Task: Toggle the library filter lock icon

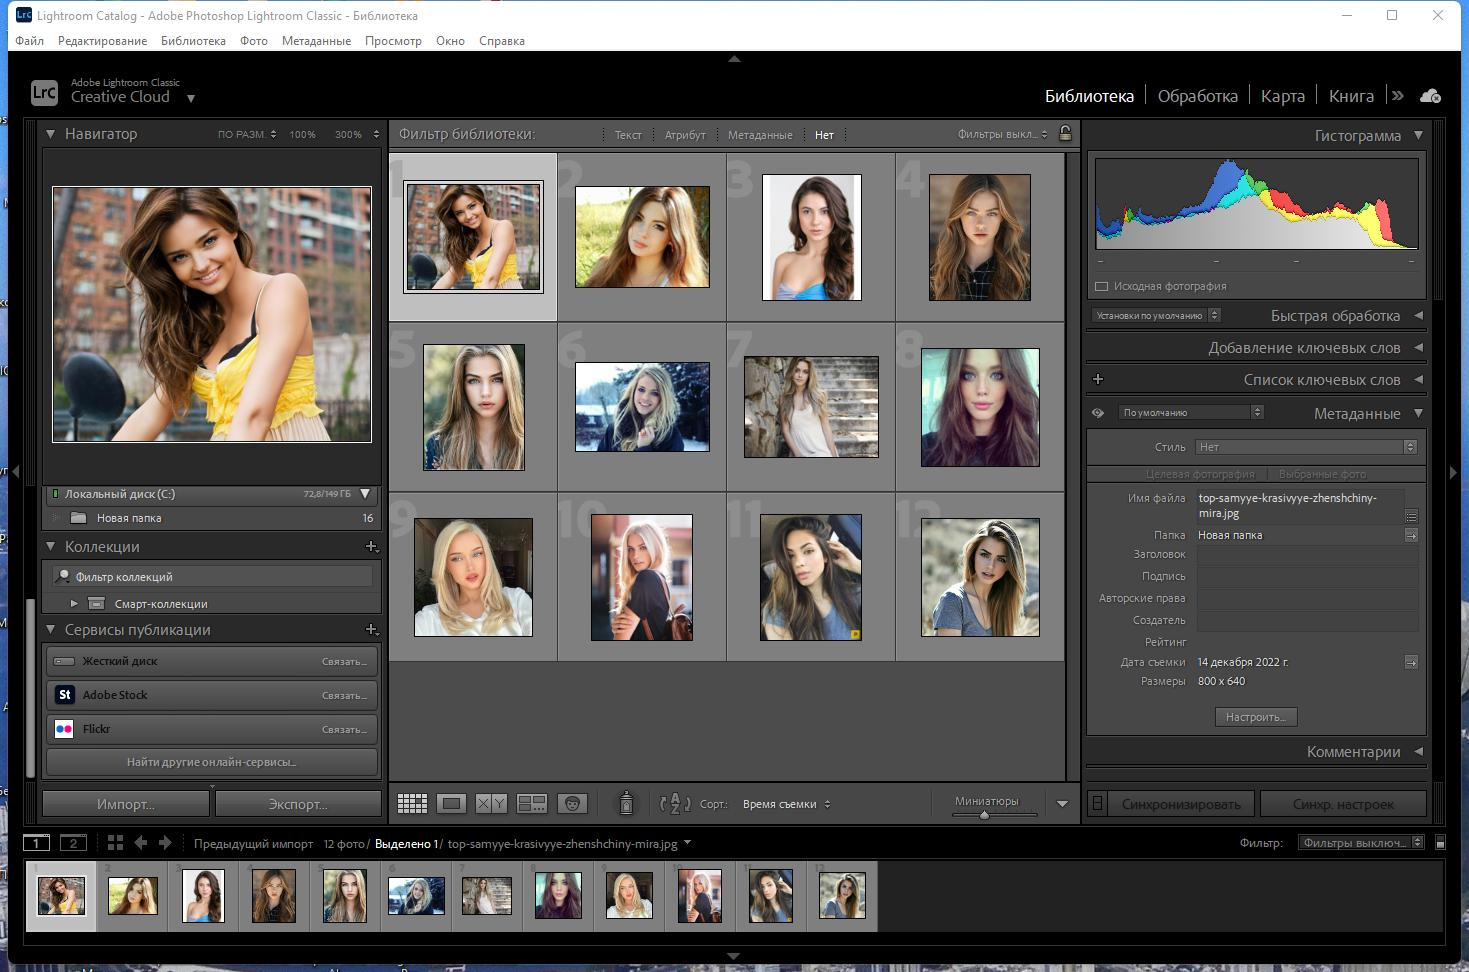Action: [x=1065, y=133]
